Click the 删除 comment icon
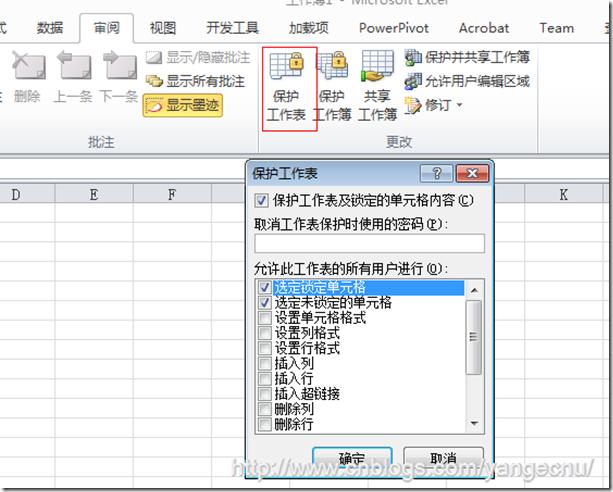Viewport: 613px width, 492px height. tap(28, 78)
